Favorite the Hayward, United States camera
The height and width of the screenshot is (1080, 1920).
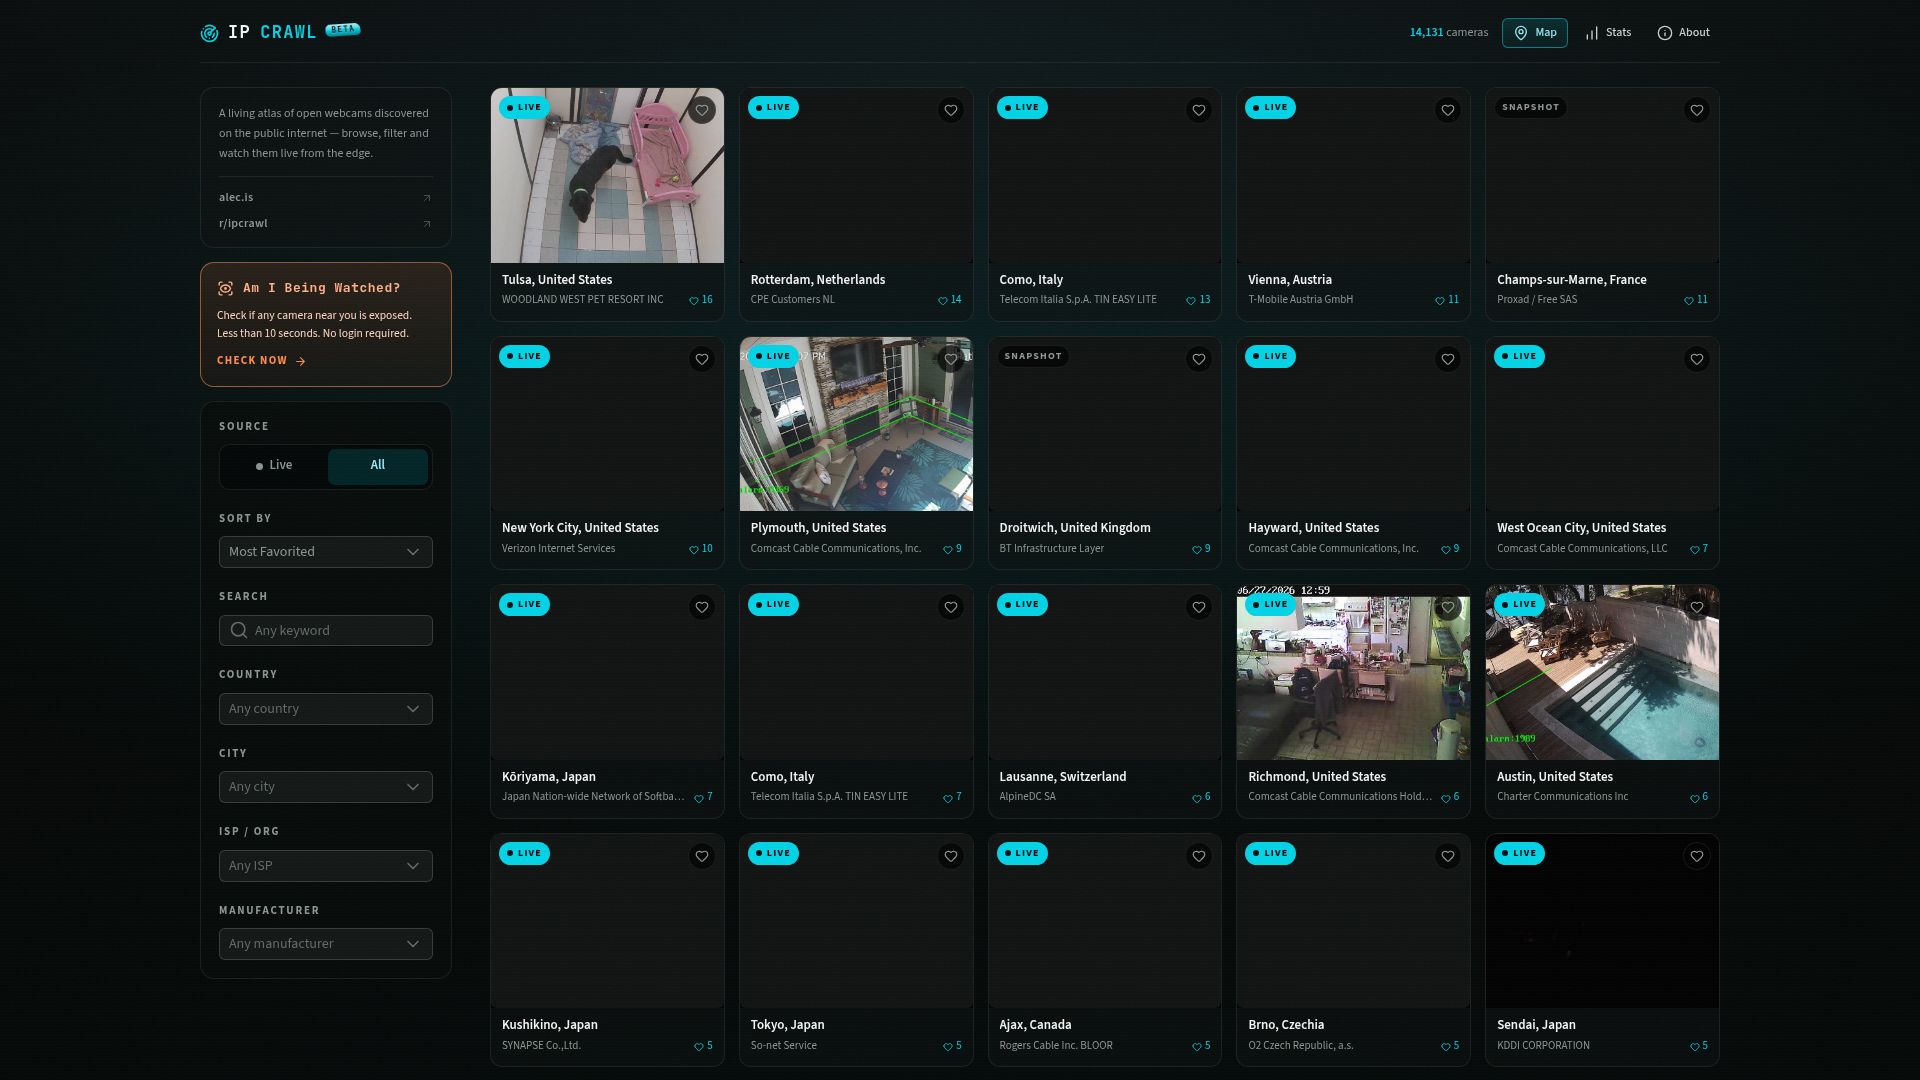[x=1448, y=359]
